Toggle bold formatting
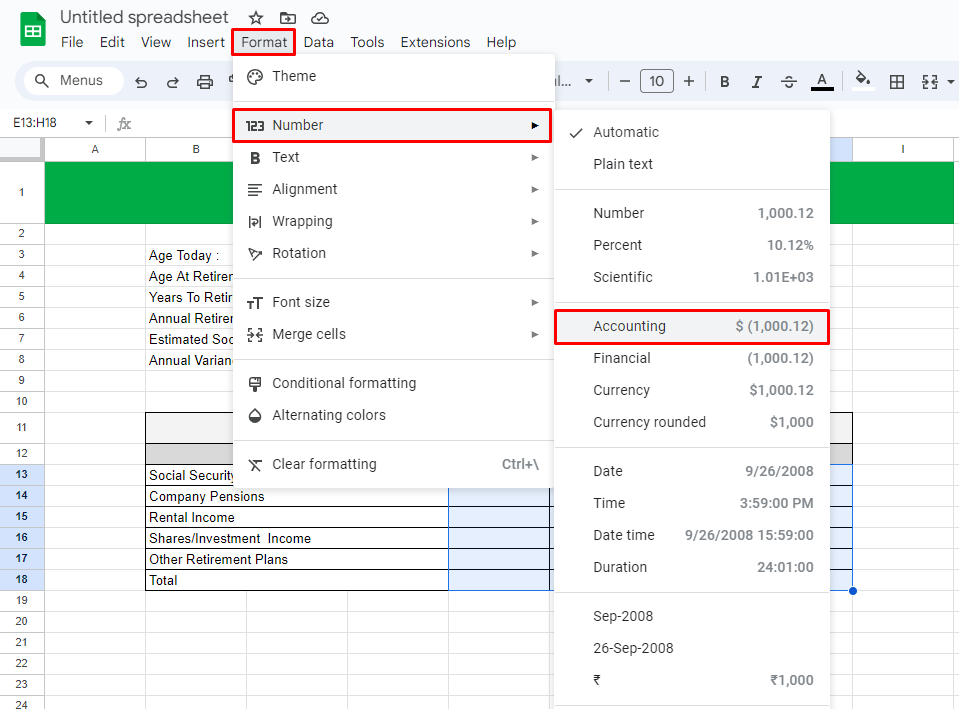The width and height of the screenshot is (959, 709). coord(725,81)
